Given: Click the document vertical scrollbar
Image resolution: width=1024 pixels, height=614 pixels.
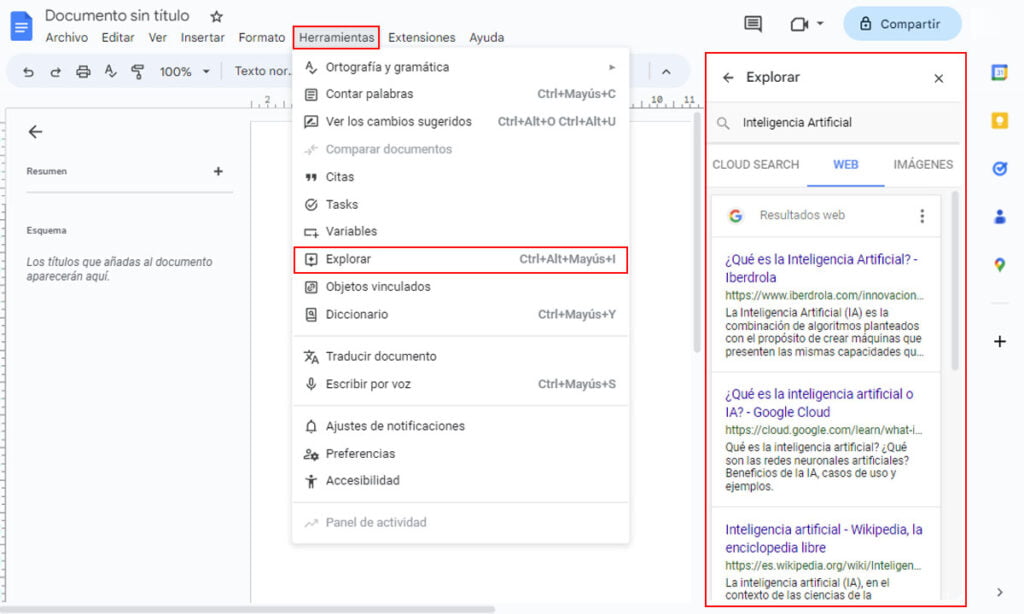Looking at the screenshot, I should [697, 232].
